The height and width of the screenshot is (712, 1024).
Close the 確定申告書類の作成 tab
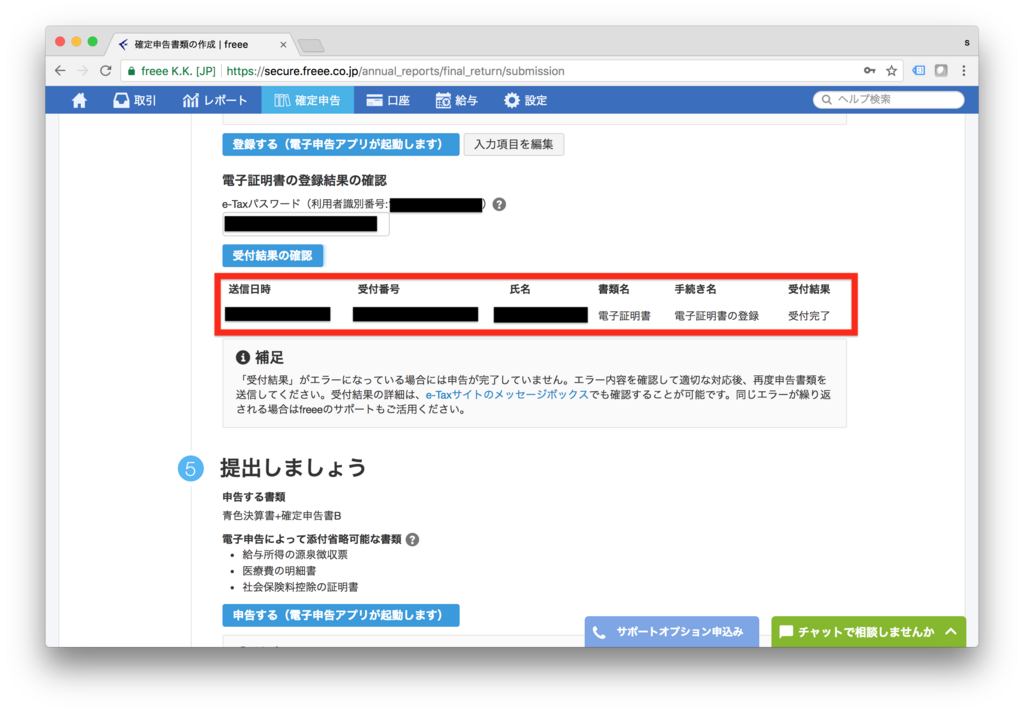[283, 44]
